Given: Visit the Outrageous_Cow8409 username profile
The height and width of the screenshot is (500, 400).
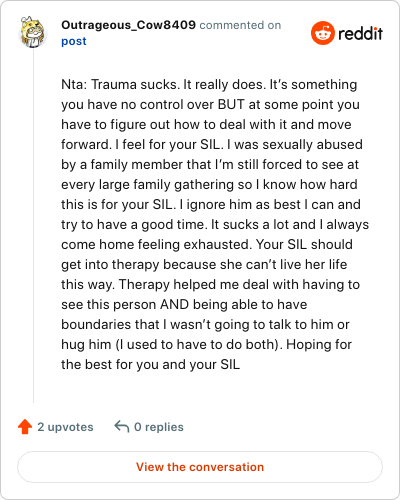Looking at the screenshot, I should point(128,25).
